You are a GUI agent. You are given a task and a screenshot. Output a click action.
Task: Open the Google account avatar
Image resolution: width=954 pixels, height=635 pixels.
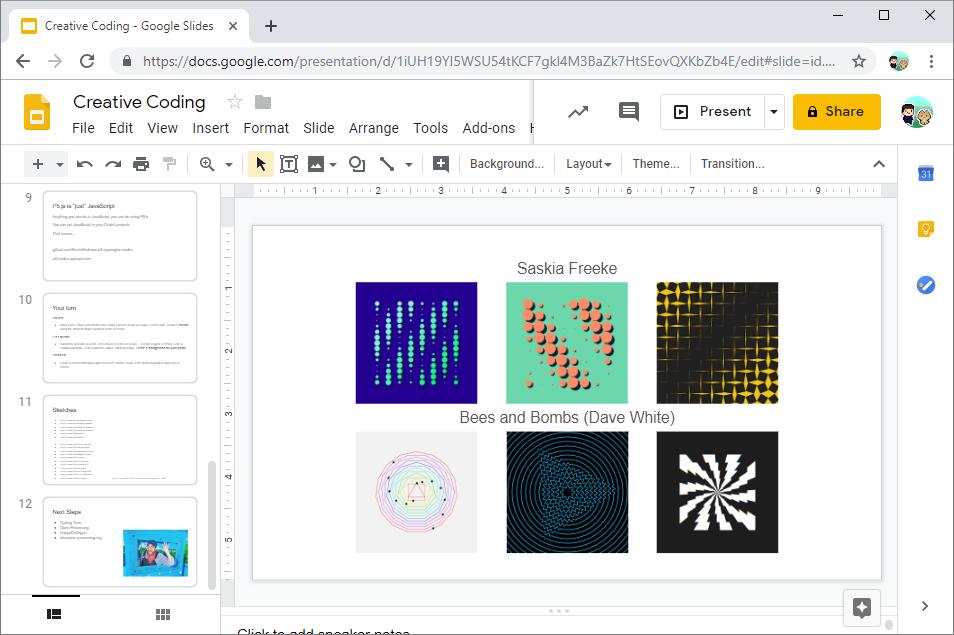[x=917, y=112]
